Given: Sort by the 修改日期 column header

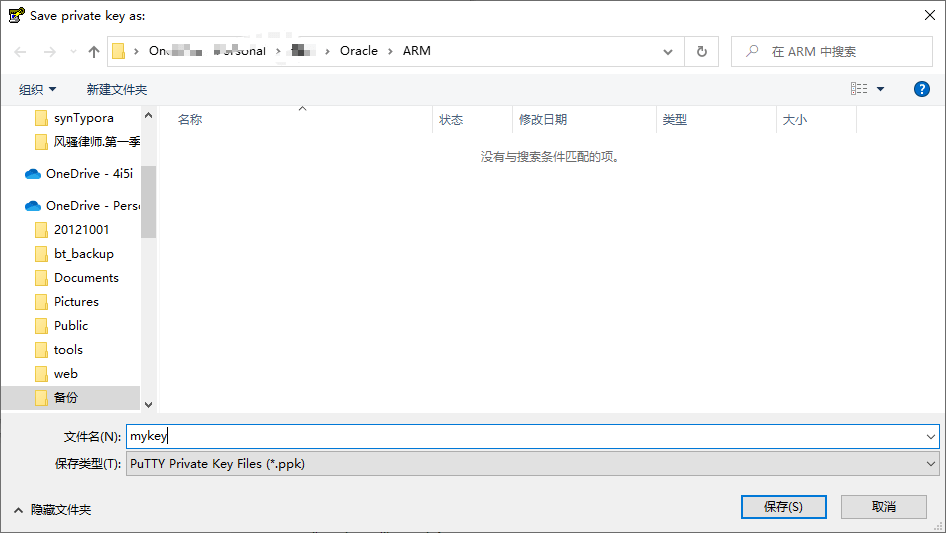Looking at the screenshot, I should (543, 120).
